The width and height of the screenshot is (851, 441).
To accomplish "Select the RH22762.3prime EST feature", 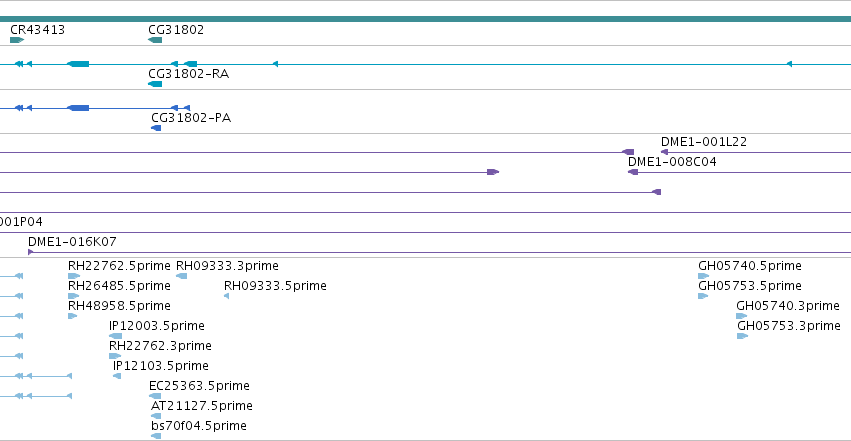I will pyautogui.click(x=115, y=356).
